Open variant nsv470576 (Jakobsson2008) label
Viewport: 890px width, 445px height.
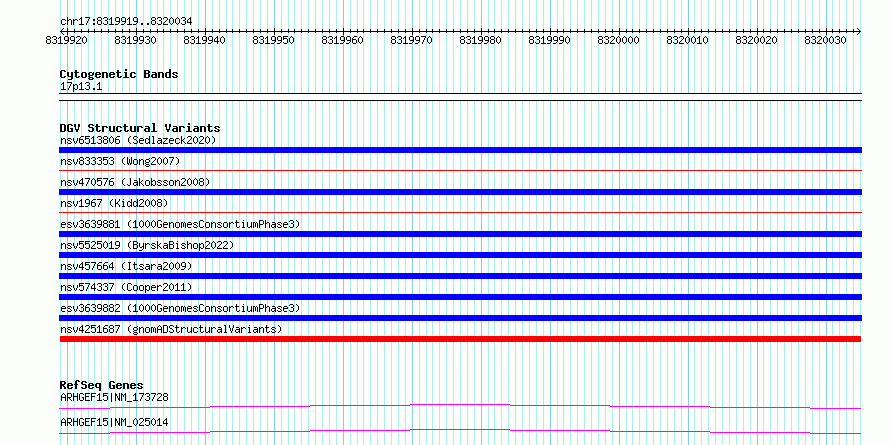pos(135,182)
